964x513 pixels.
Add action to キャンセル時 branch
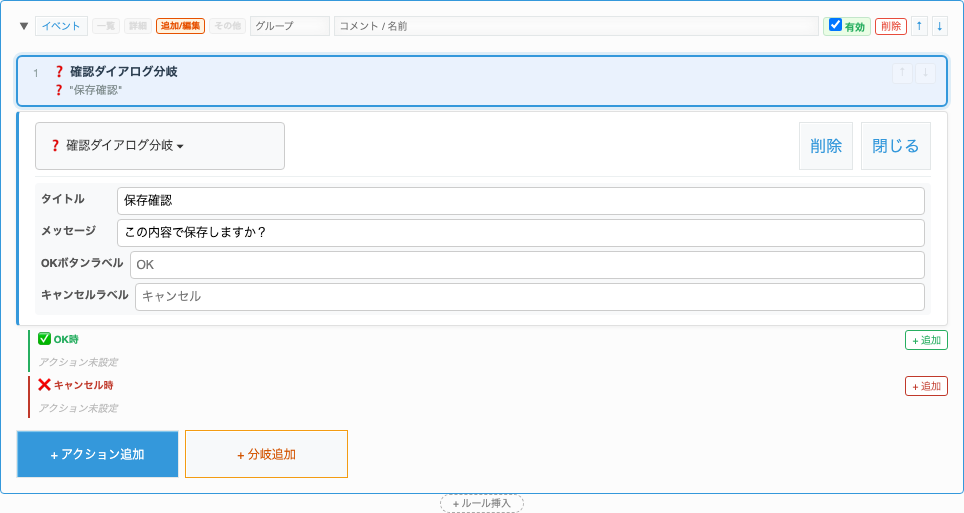click(926, 386)
